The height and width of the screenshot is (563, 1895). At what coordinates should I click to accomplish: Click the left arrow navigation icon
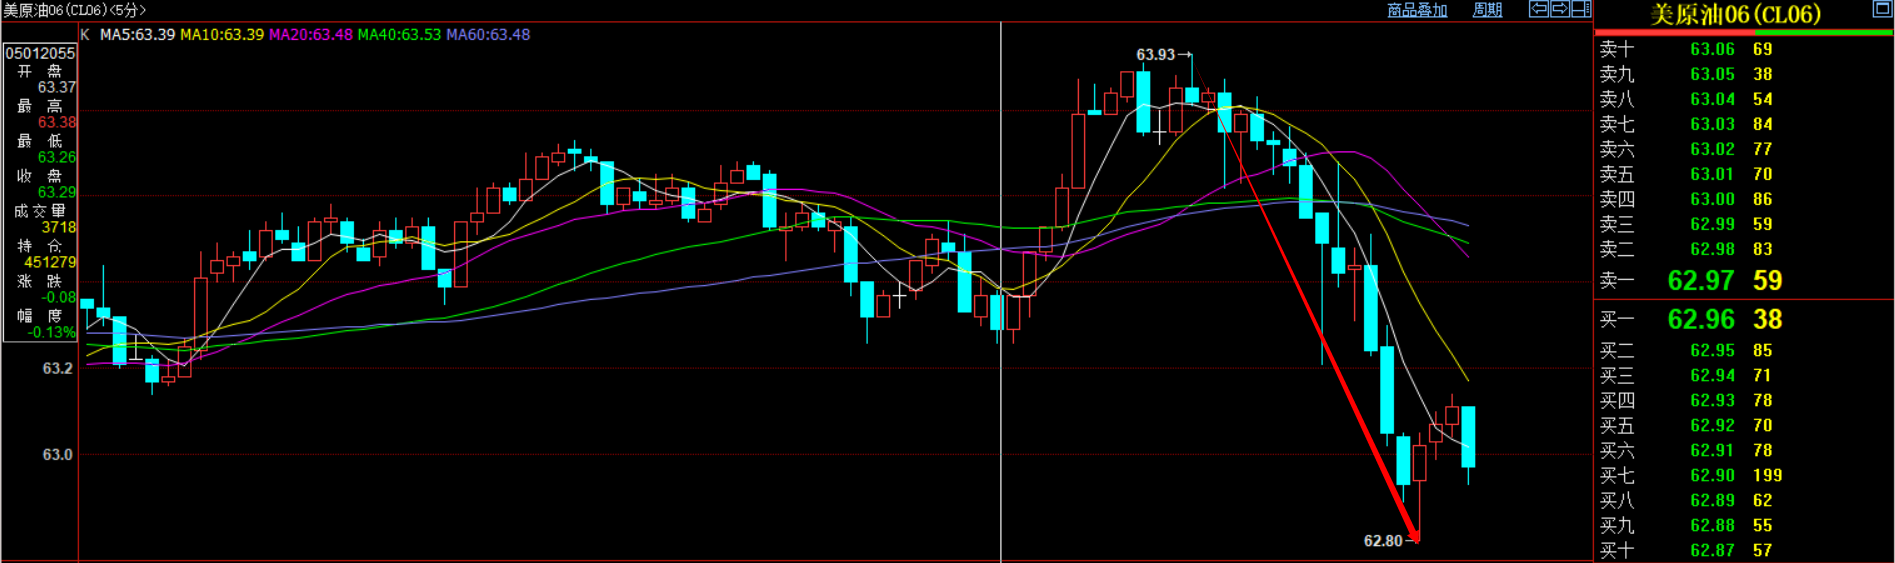click(1539, 9)
